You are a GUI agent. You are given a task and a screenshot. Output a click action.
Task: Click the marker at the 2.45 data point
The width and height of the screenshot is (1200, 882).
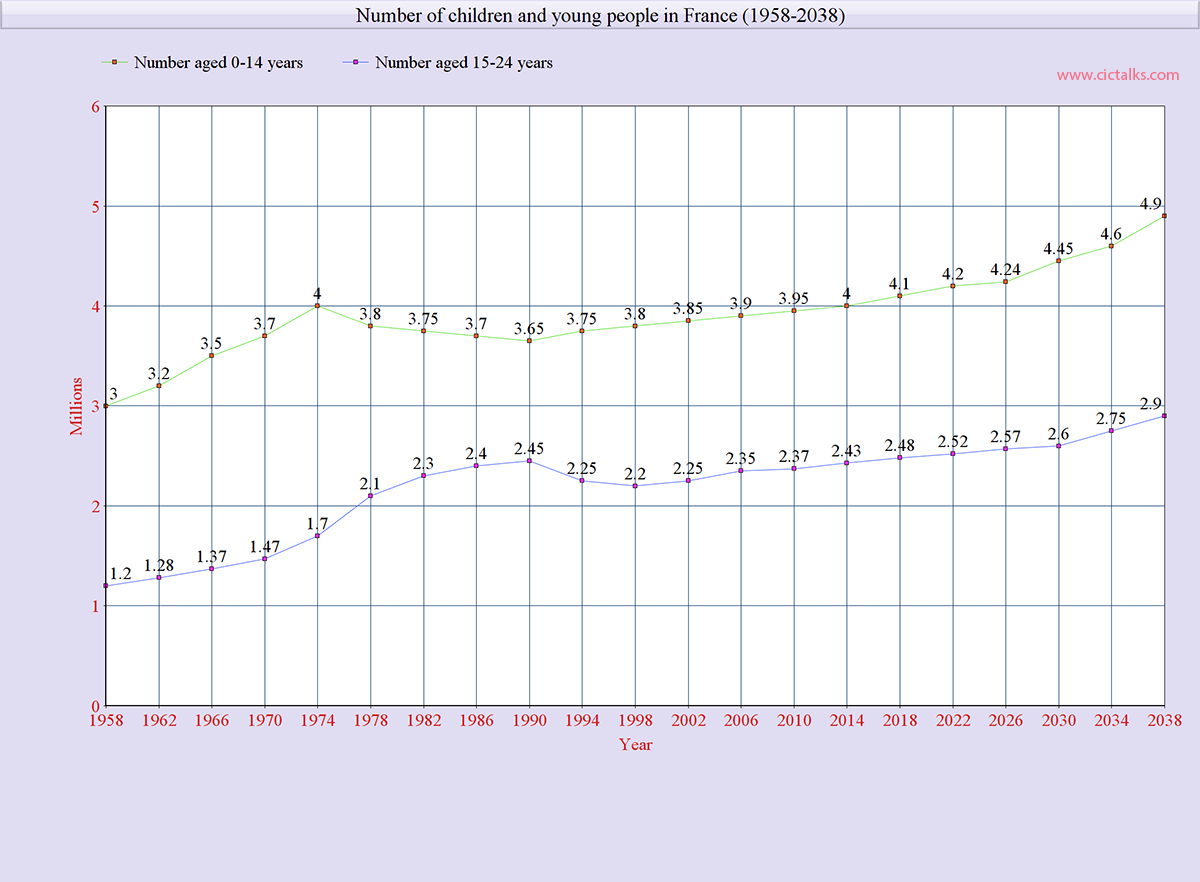(x=530, y=460)
